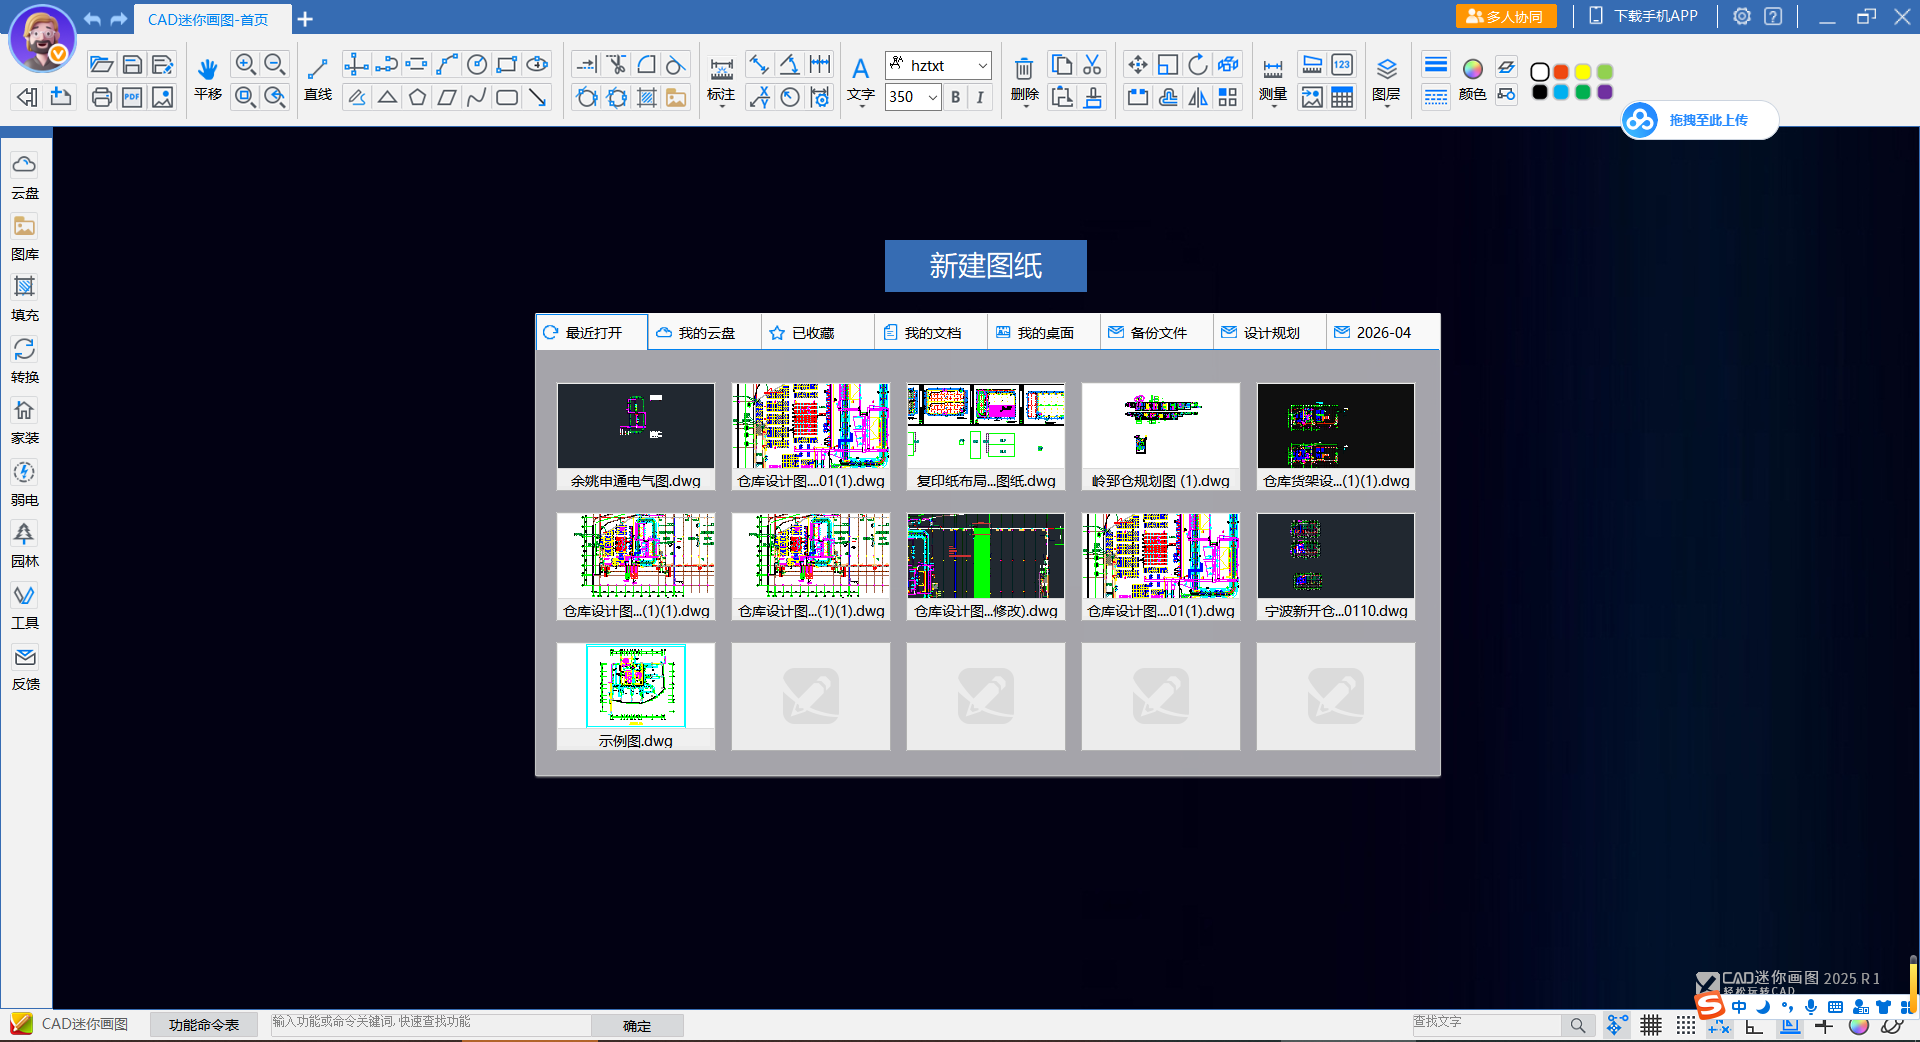Viewport: 1920px width, 1042px height.
Task: Toggle italic text formatting
Action: click(980, 97)
